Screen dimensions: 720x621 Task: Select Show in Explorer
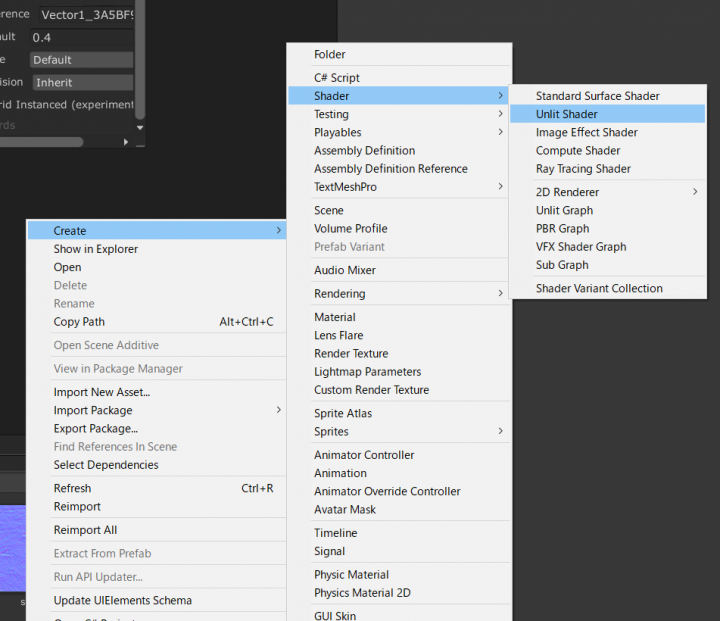pyautogui.click(x=96, y=249)
